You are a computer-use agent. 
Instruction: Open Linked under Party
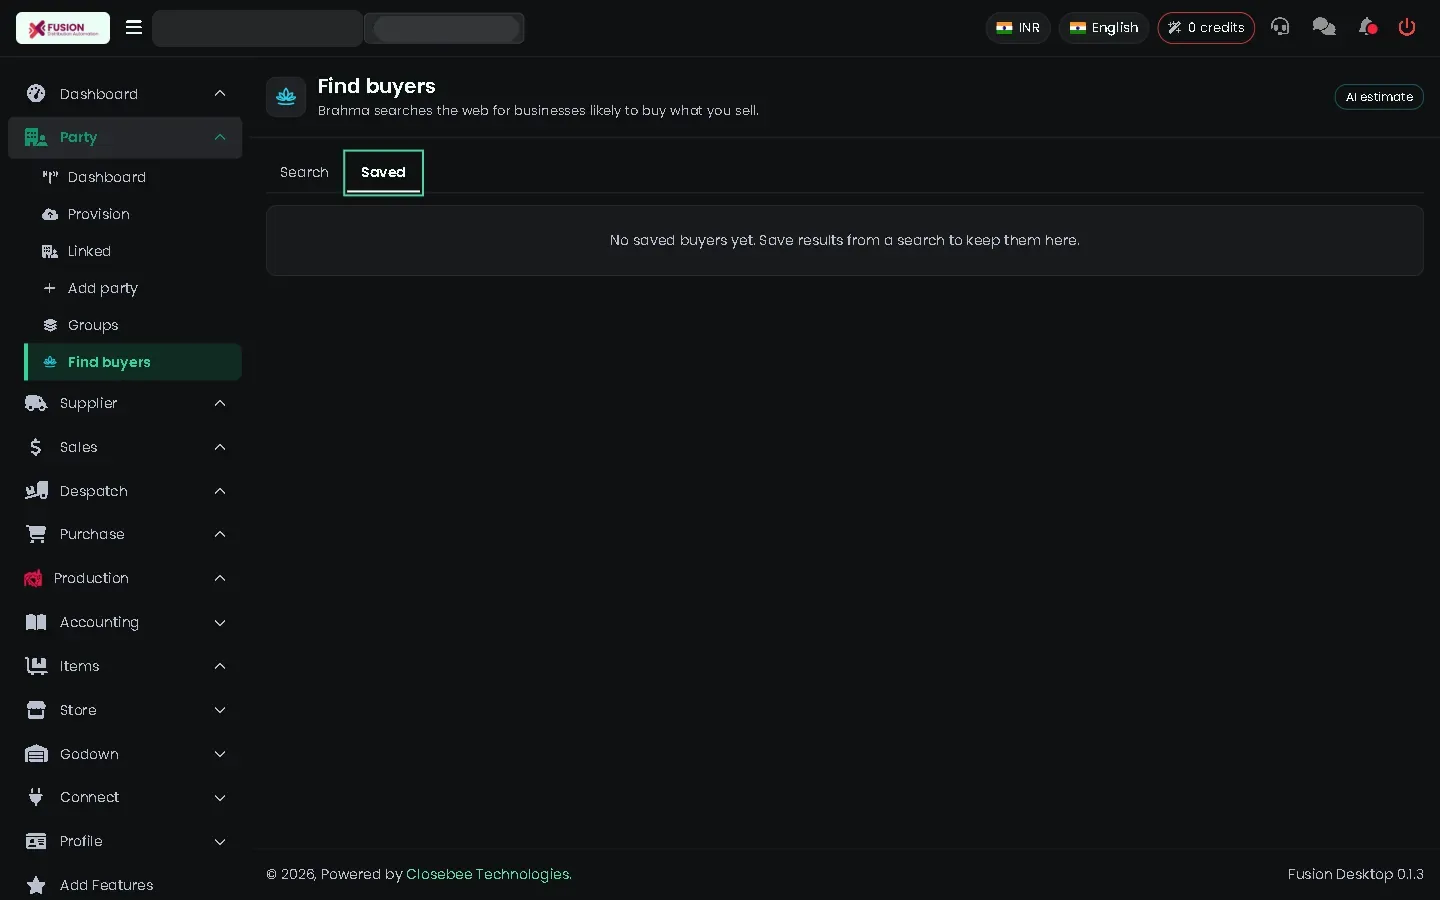133,251
